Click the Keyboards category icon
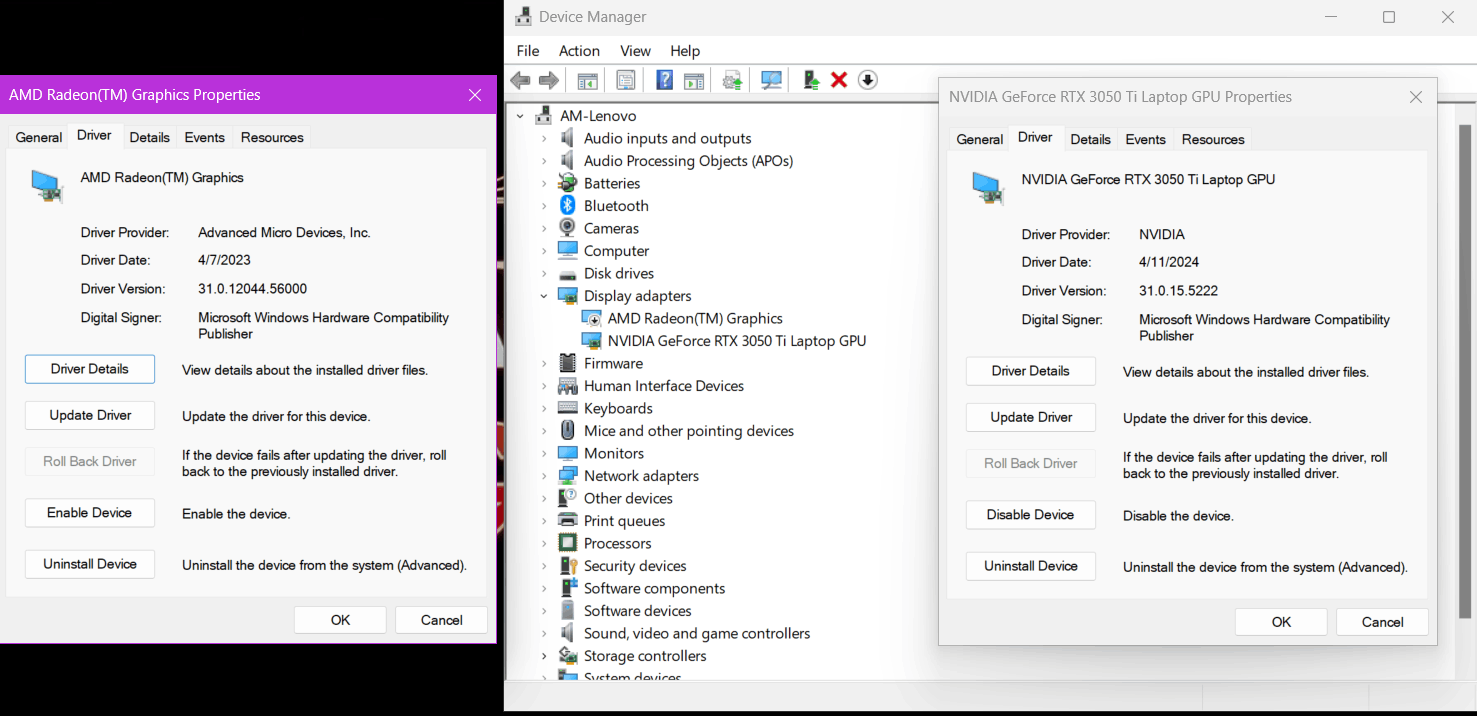The width and height of the screenshot is (1477, 716). coord(567,408)
